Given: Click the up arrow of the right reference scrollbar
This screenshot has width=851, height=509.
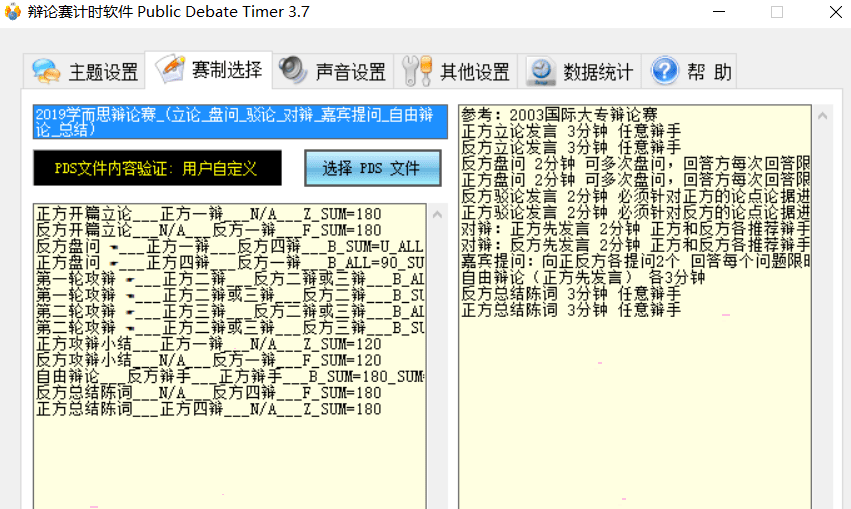Looking at the screenshot, I should click(822, 116).
